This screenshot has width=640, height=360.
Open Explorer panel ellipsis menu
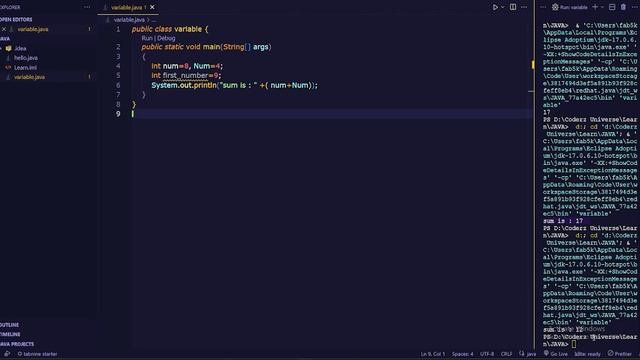coord(87,7)
